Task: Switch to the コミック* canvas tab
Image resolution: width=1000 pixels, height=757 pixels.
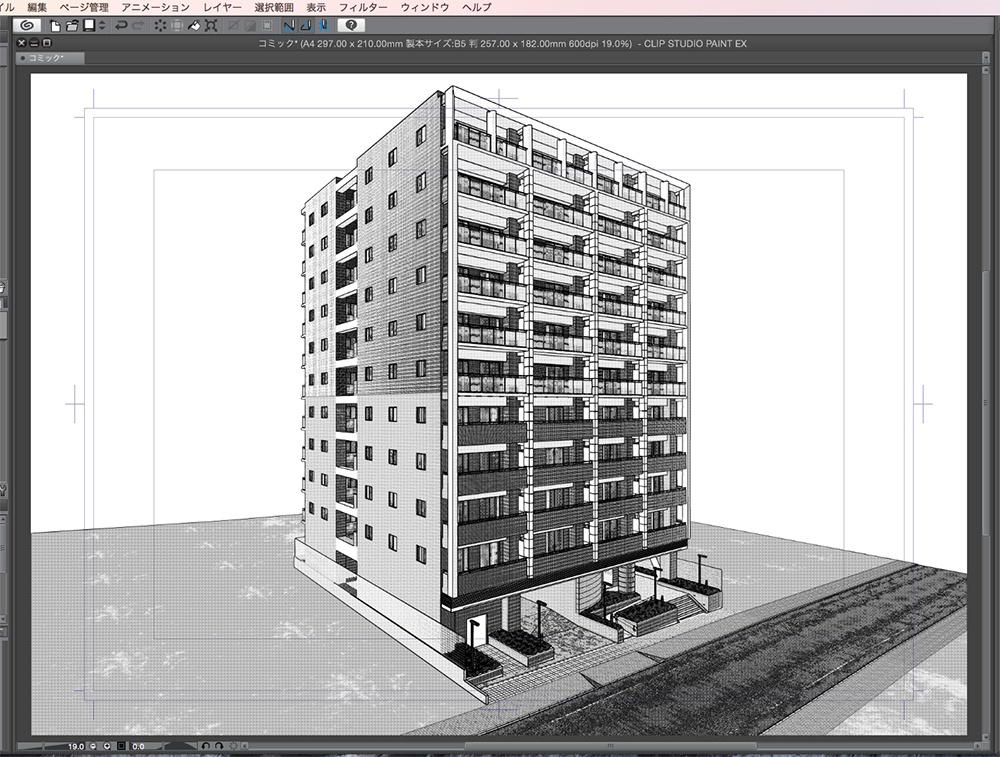Action: (45, 58)
